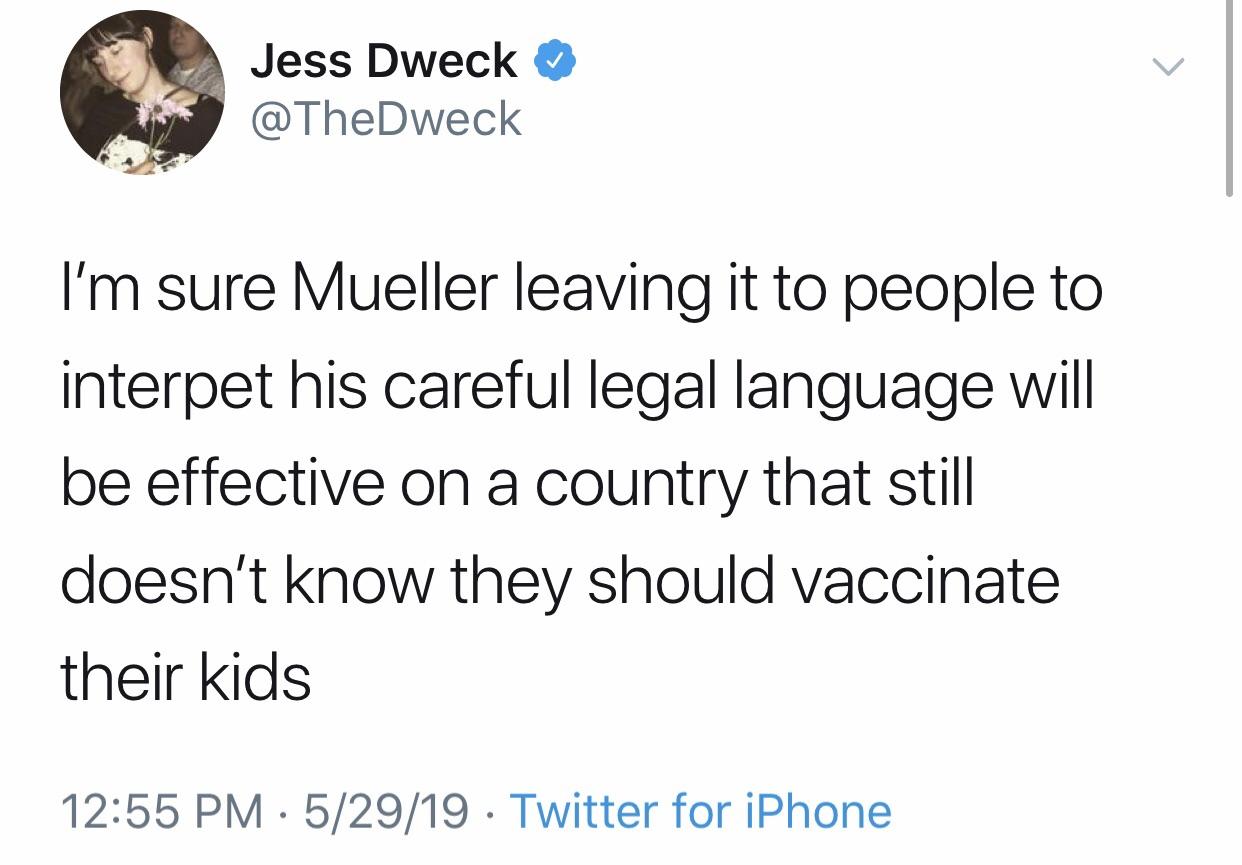Click the 12:55 PM timestamp

tap(160, 810)
